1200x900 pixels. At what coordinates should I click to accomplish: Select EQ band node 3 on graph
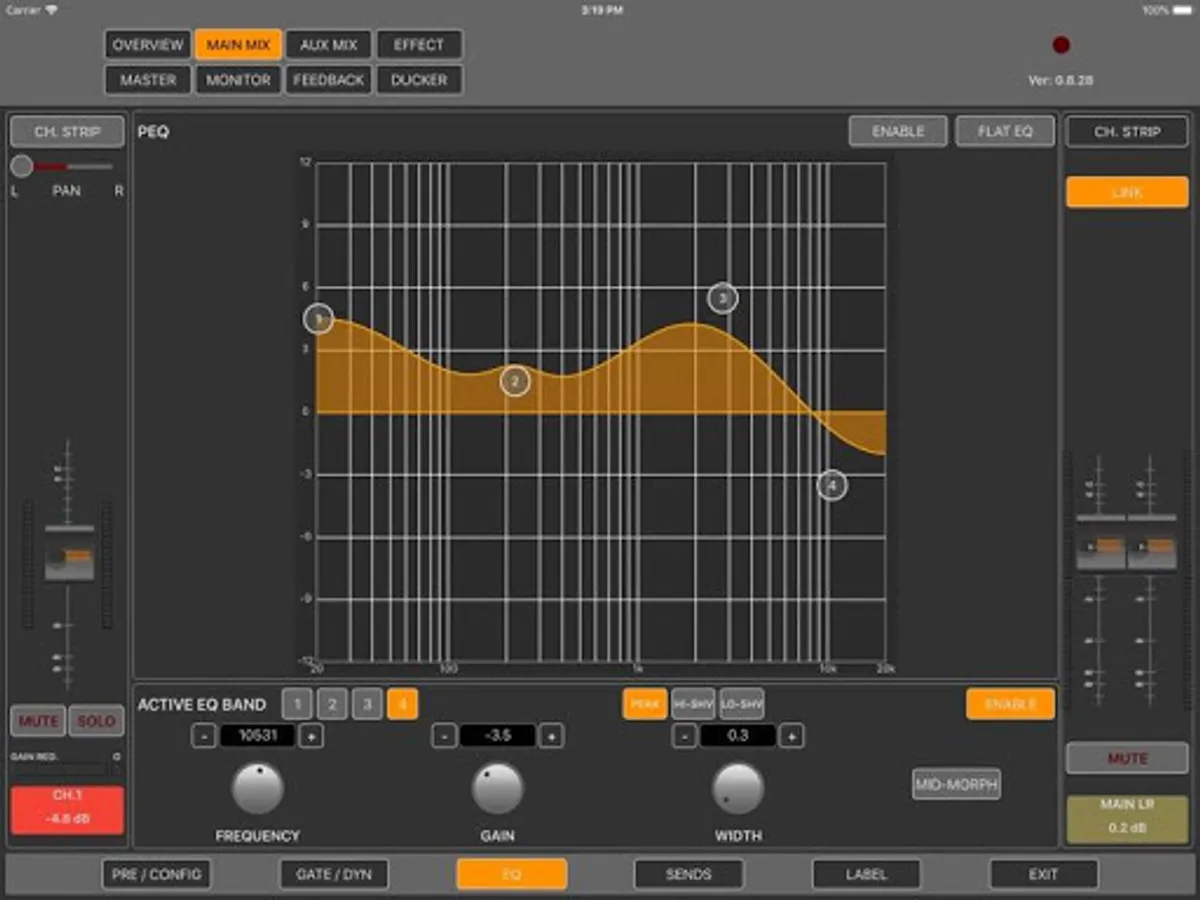723,298
